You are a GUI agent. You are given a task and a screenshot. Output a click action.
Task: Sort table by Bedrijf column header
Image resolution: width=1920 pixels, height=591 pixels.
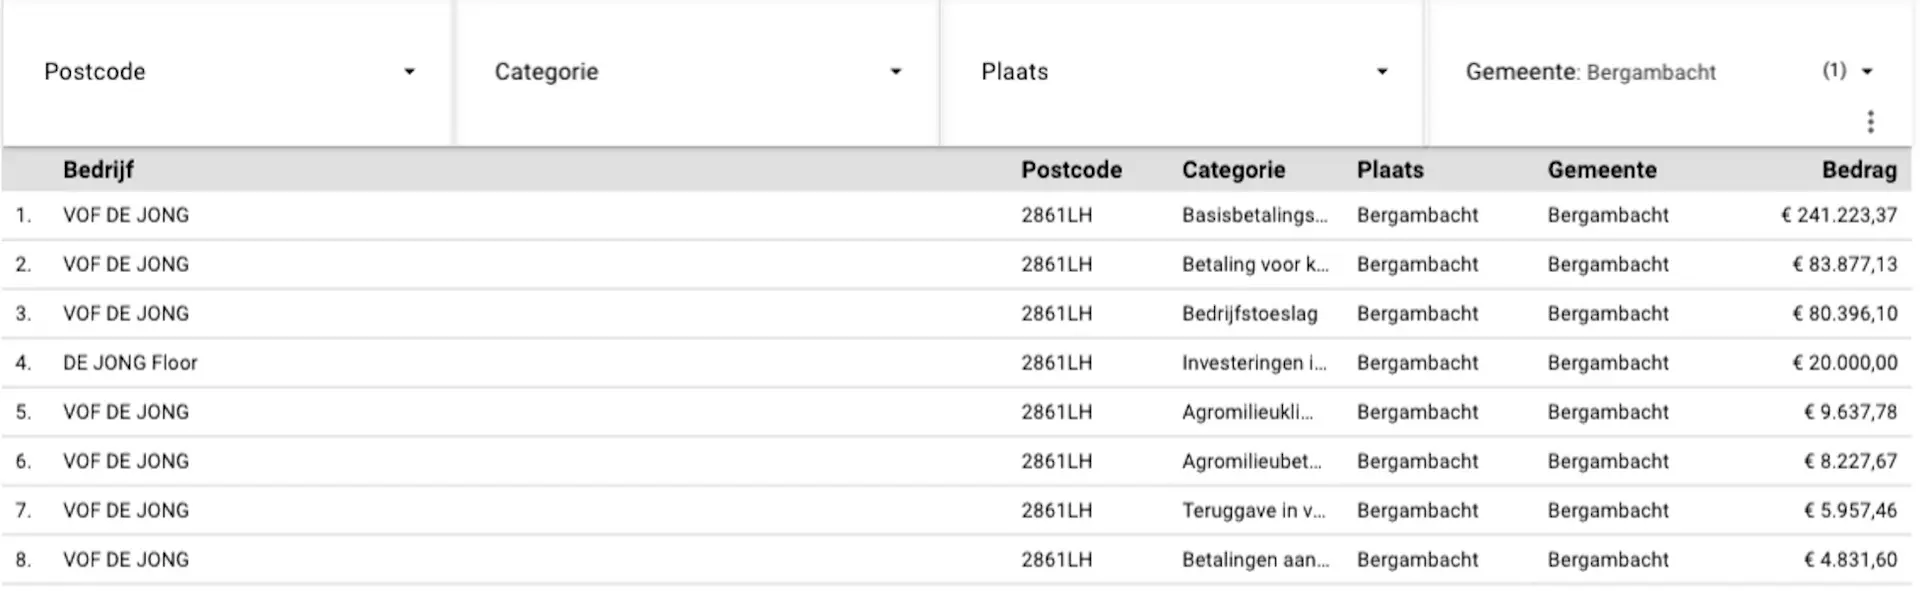click(x=98, y=170)
